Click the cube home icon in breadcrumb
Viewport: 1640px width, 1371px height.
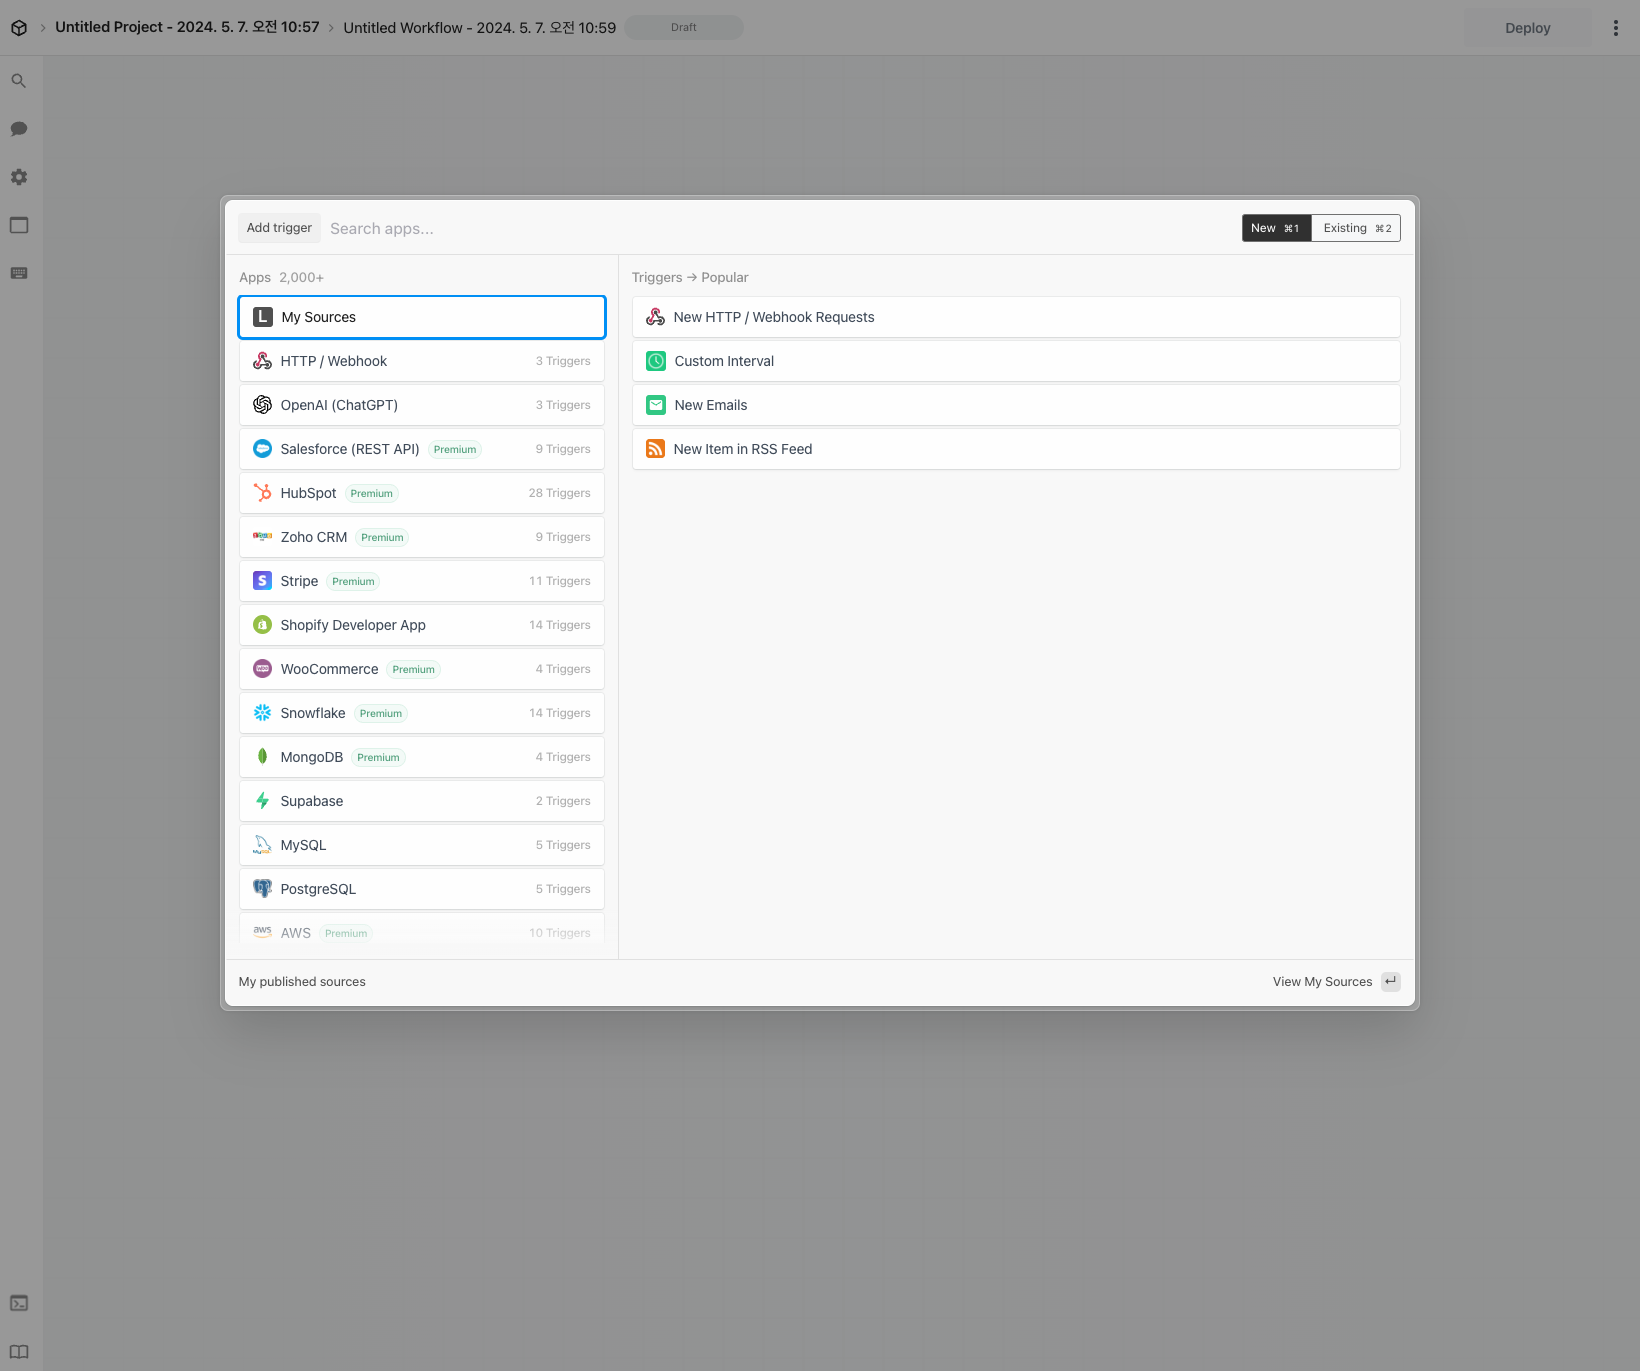(19, 28)
